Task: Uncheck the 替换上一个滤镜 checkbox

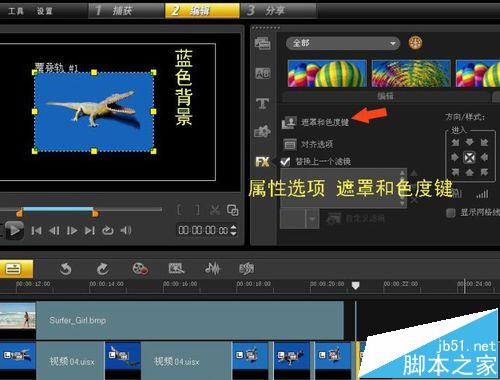Action: click(x=285, y=162)
